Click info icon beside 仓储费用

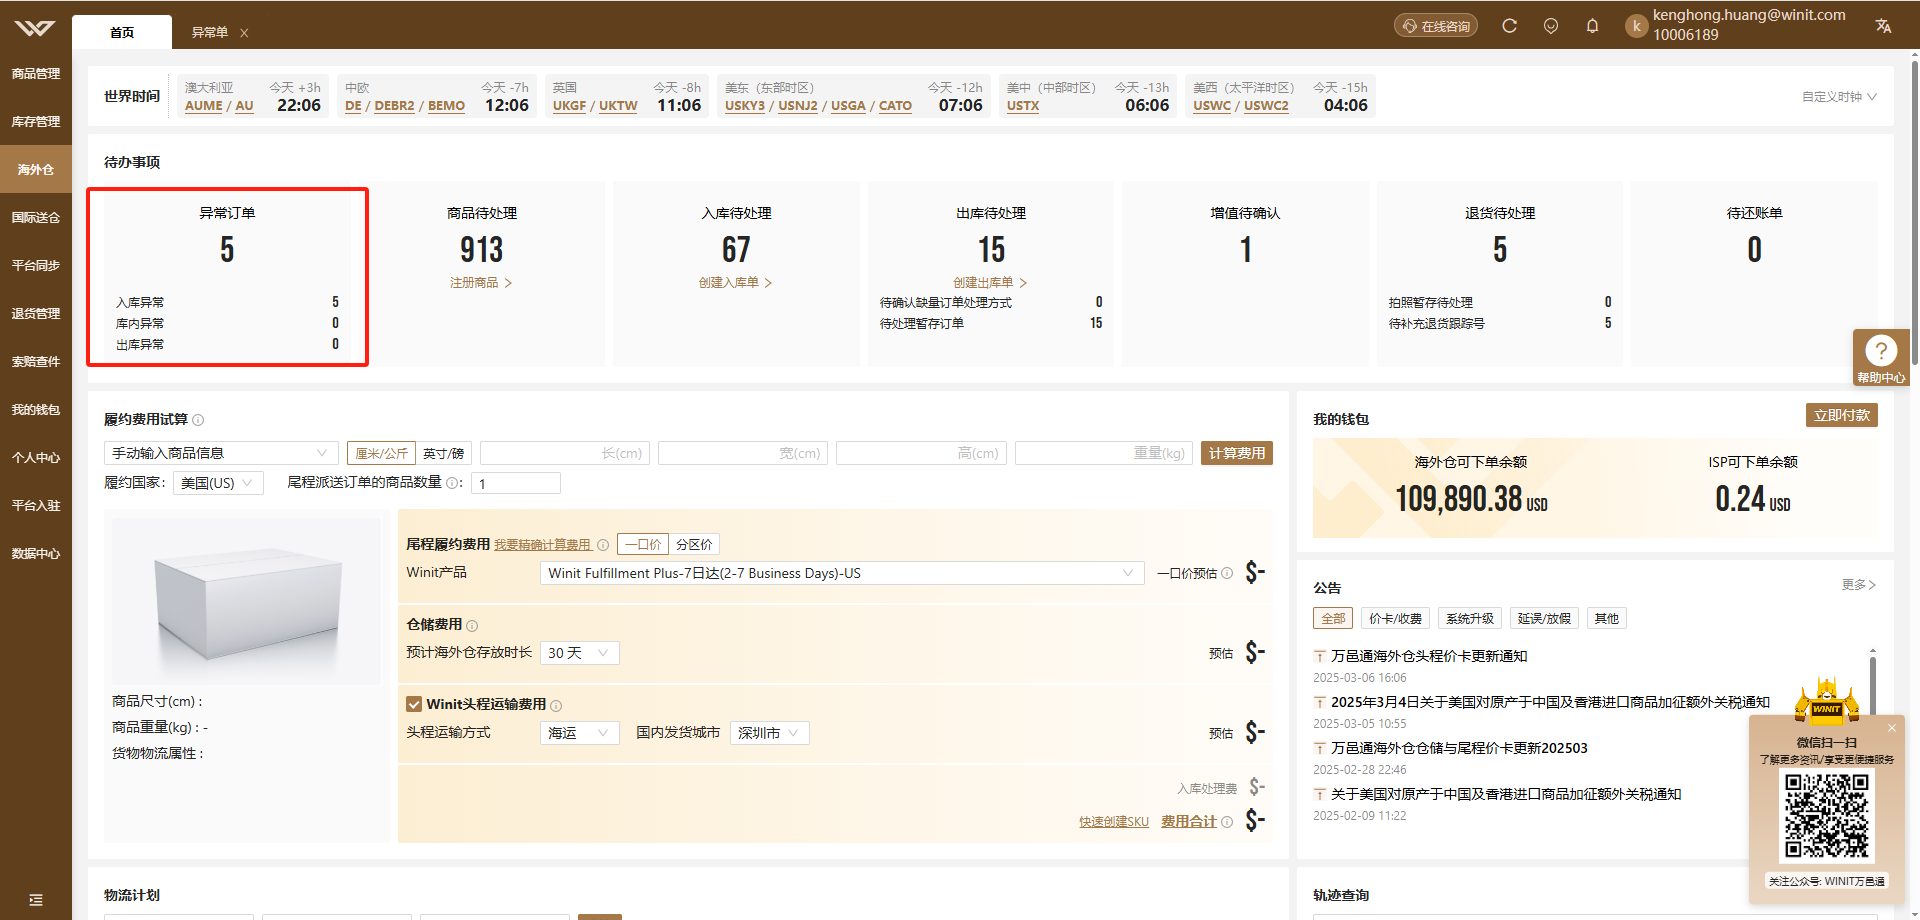coord(472,626)
